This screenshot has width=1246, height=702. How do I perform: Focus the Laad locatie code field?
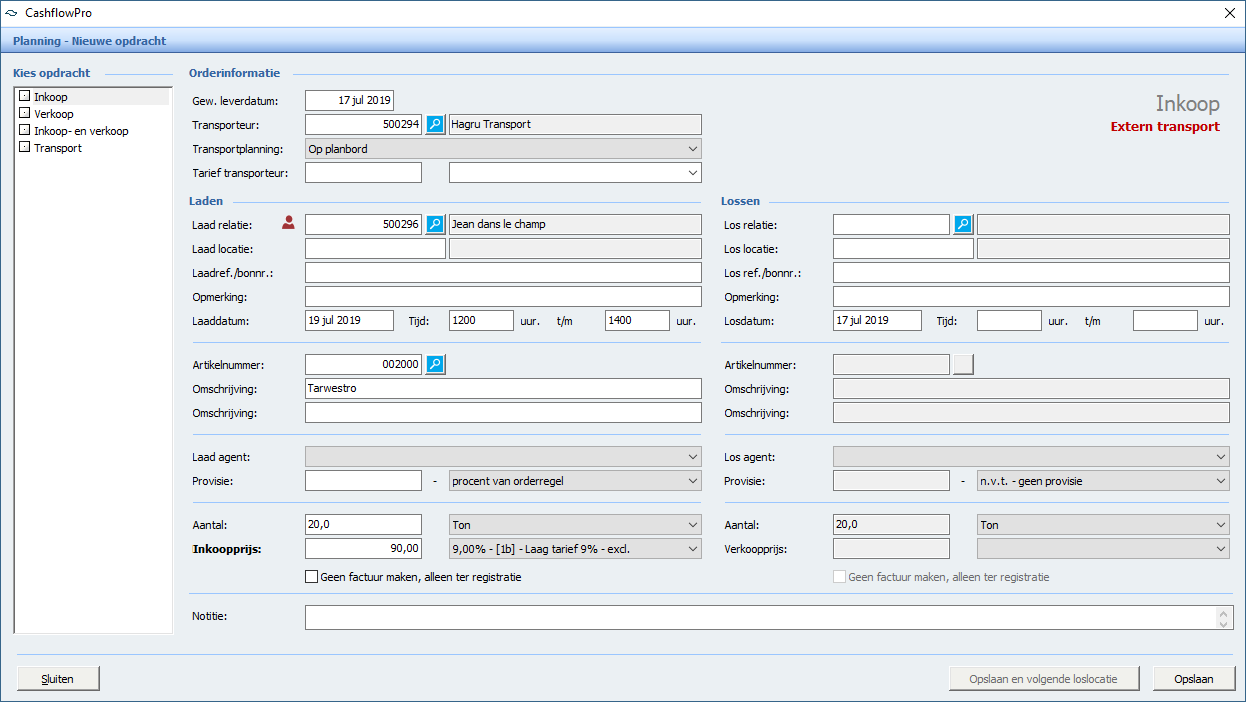point(375,249)
